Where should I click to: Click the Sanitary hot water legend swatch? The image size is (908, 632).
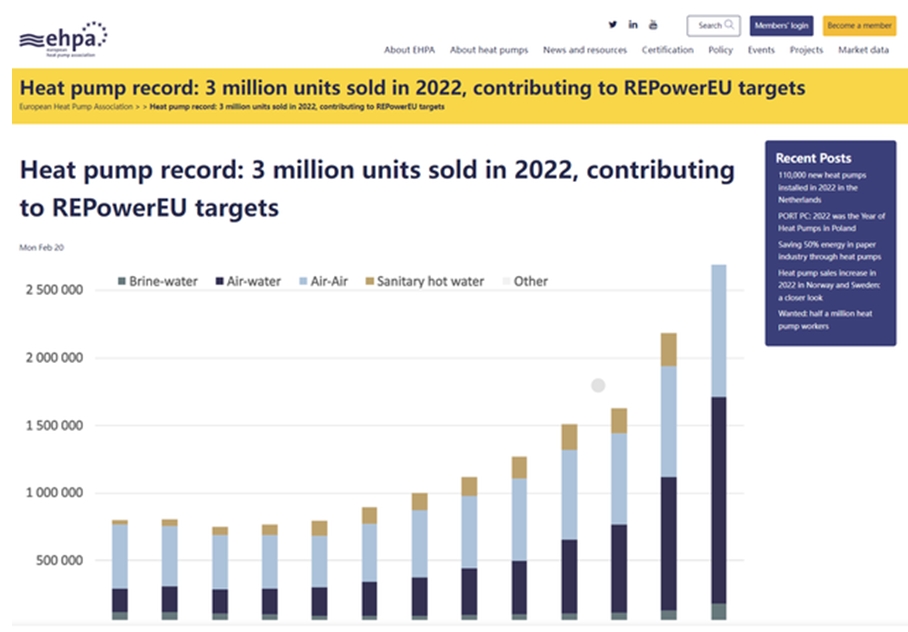click(x=369, y=281)
